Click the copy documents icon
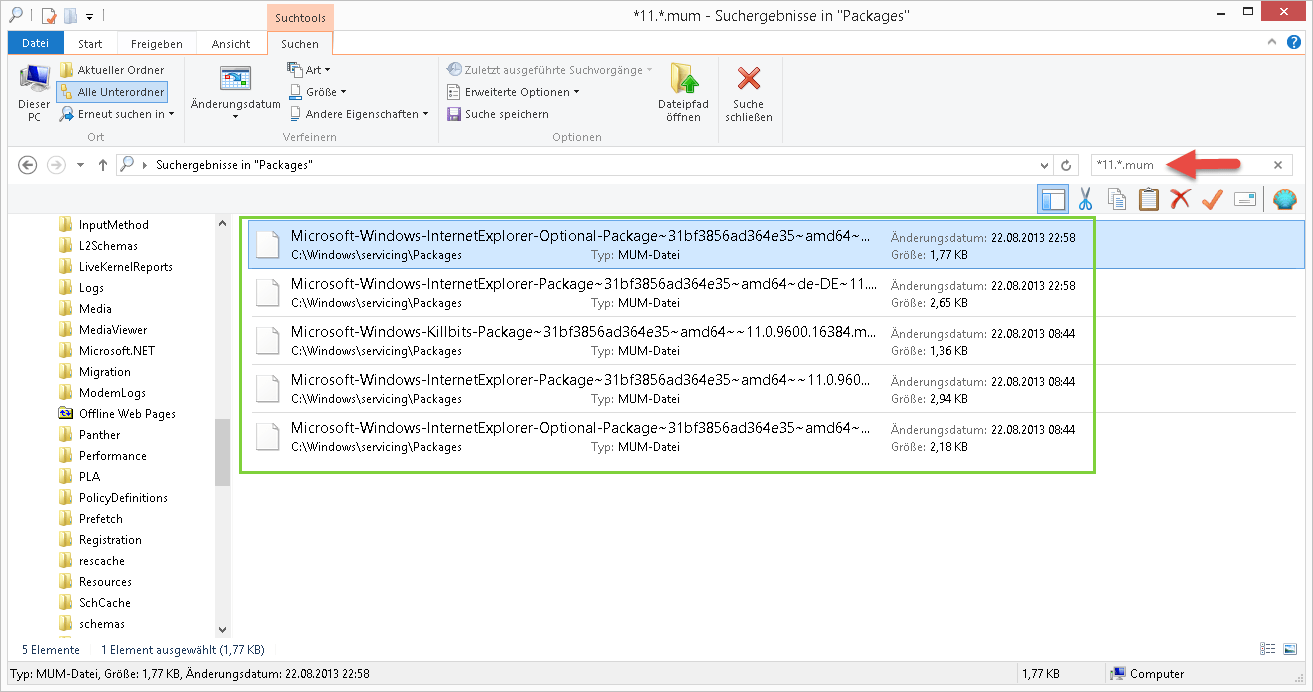 [1117, 199]
